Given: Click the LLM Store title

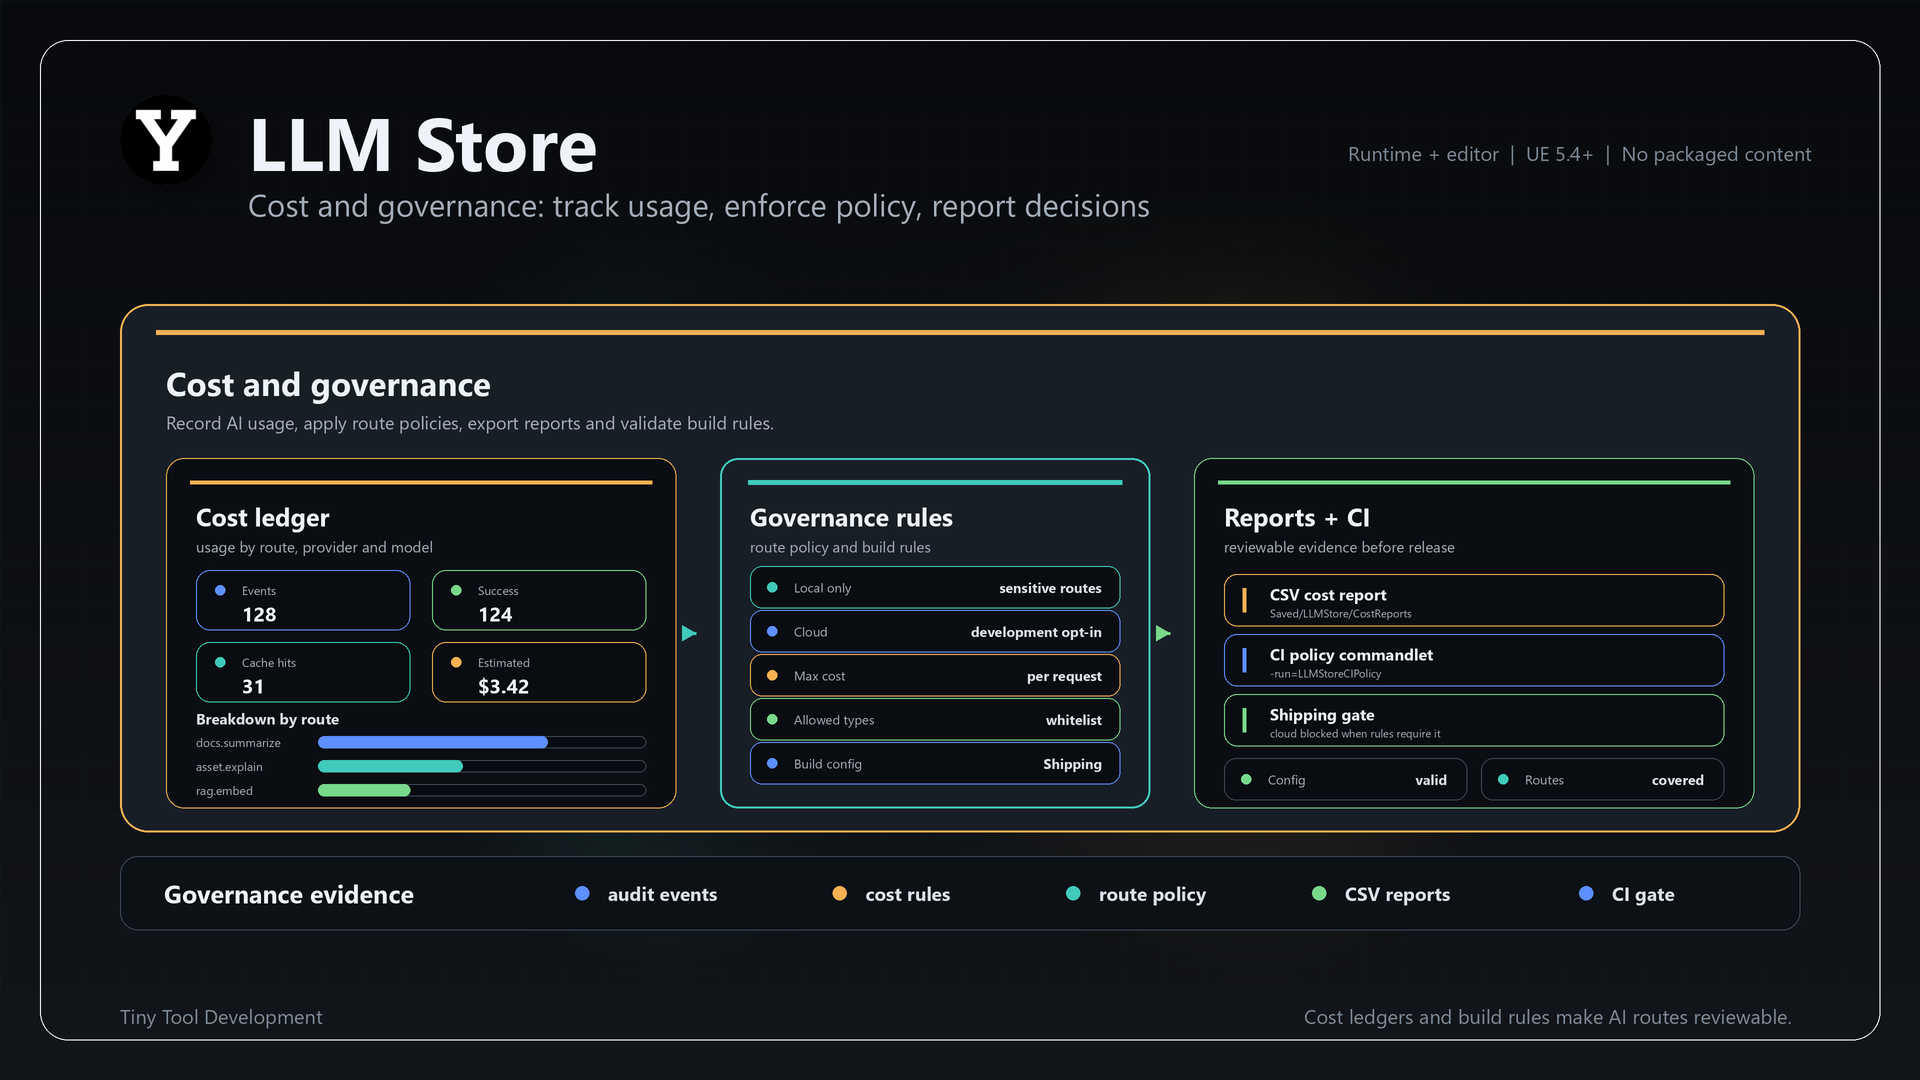Looking at the screenshot, I should click(x=423, y=146).
